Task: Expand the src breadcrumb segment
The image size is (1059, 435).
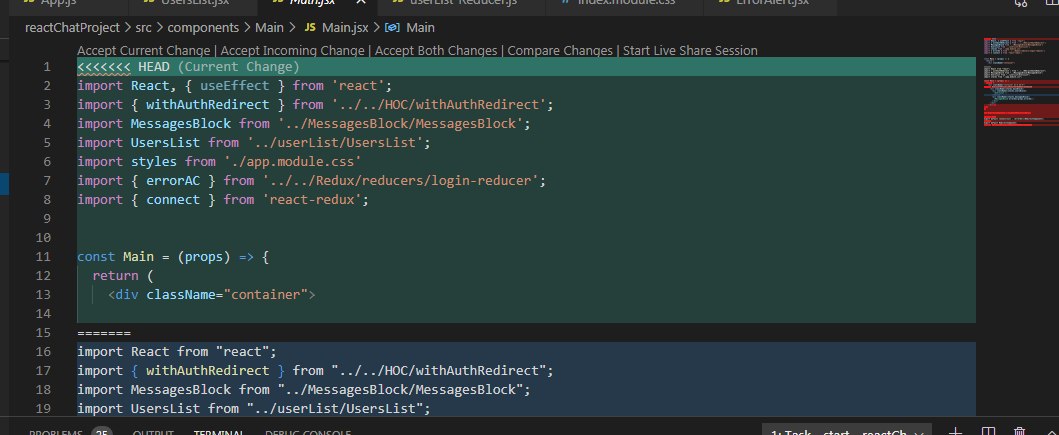Action: (x=145, y=27)
